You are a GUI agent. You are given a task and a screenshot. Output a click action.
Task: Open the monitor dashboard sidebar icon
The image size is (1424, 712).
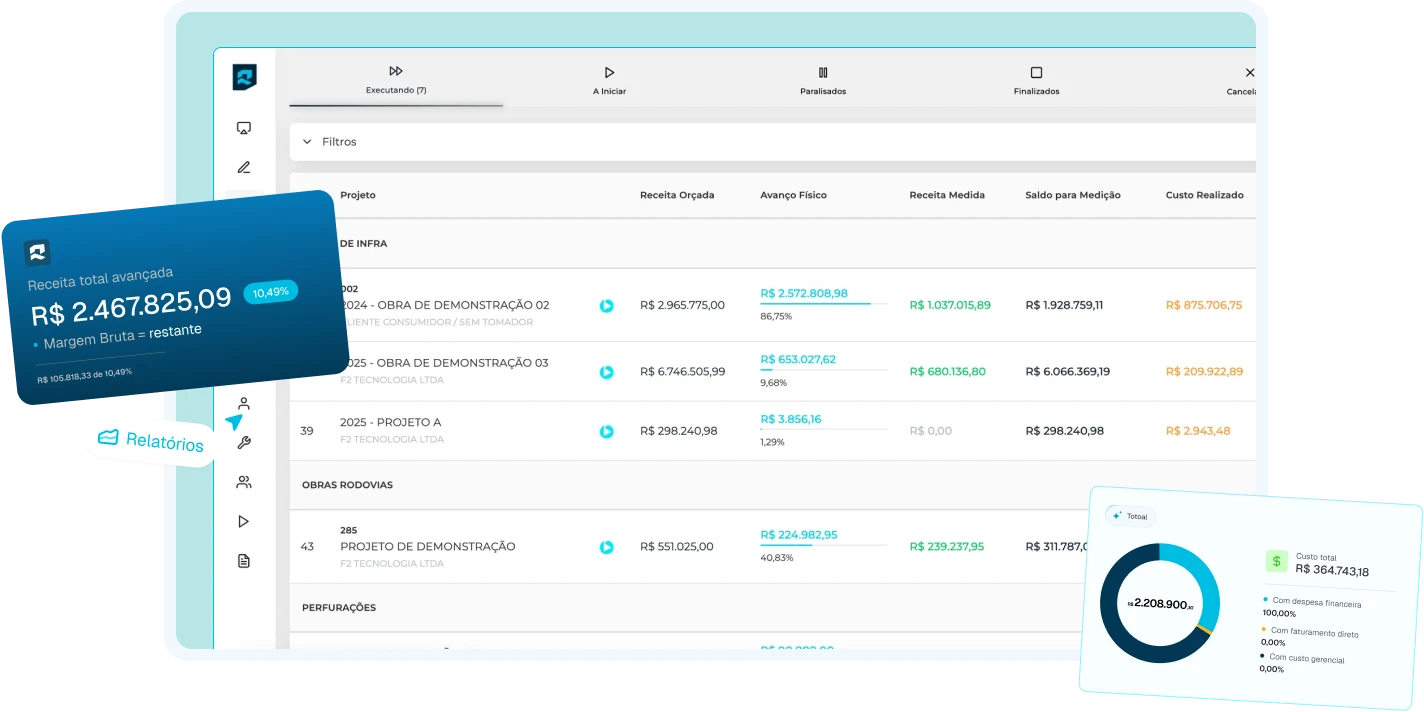[x=244, y=128]
